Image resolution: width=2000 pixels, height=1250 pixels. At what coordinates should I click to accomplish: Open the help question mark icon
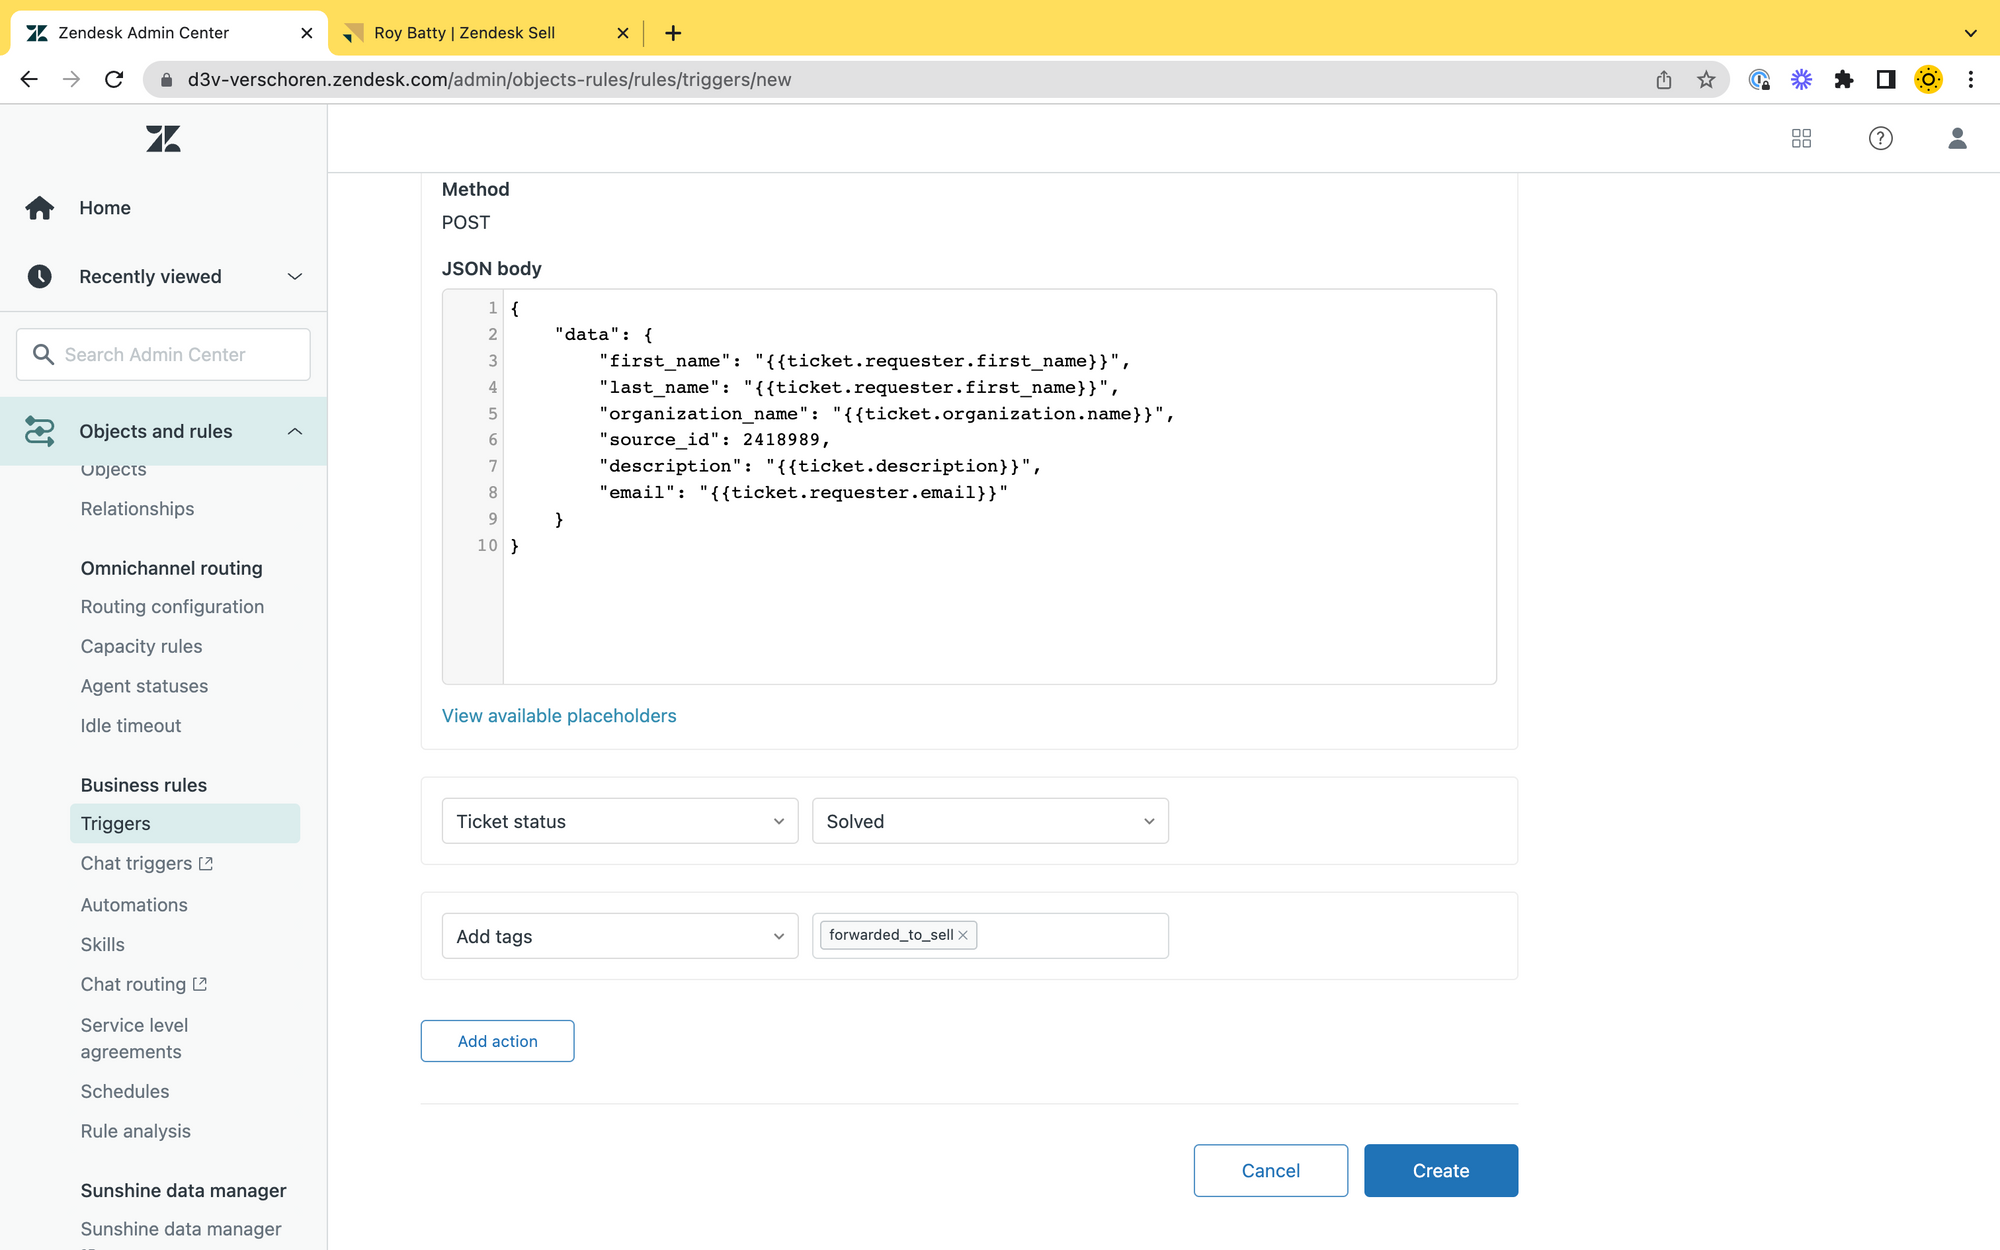tap(1880, 138)
